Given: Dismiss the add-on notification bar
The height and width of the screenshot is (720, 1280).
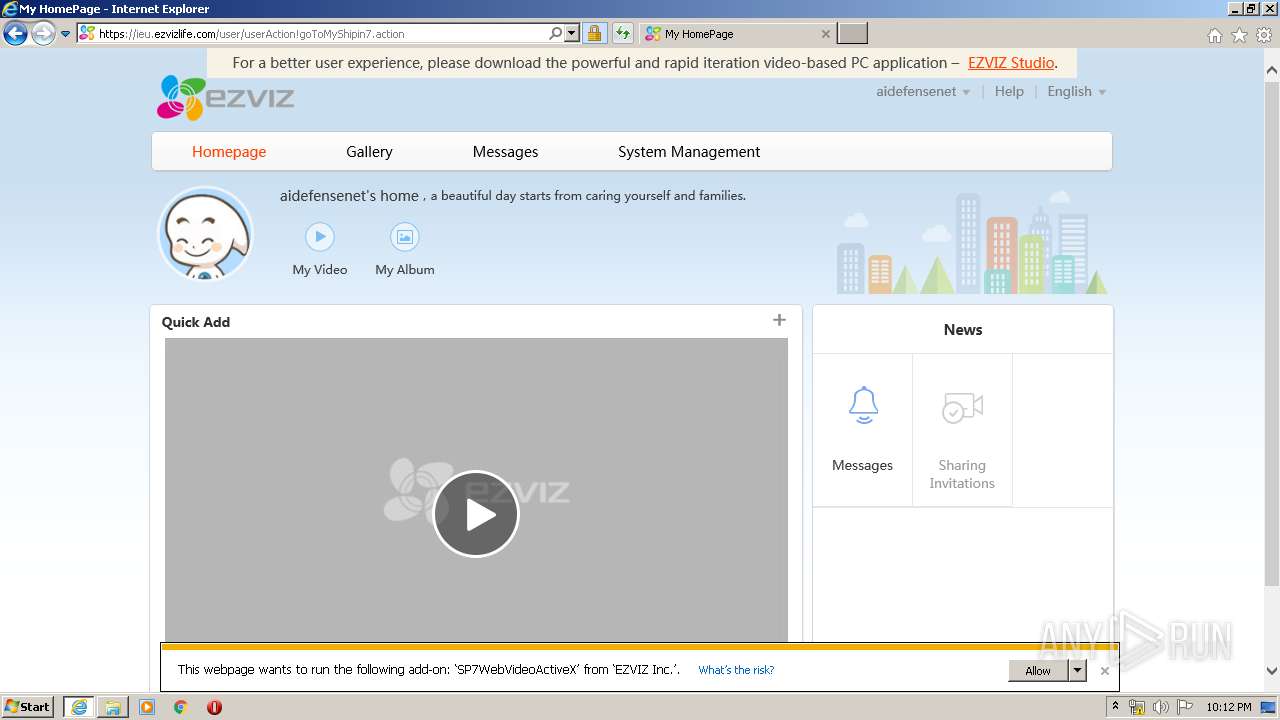Looking at the screenshot, I should pyautogui.click(x=1104, y=671).
